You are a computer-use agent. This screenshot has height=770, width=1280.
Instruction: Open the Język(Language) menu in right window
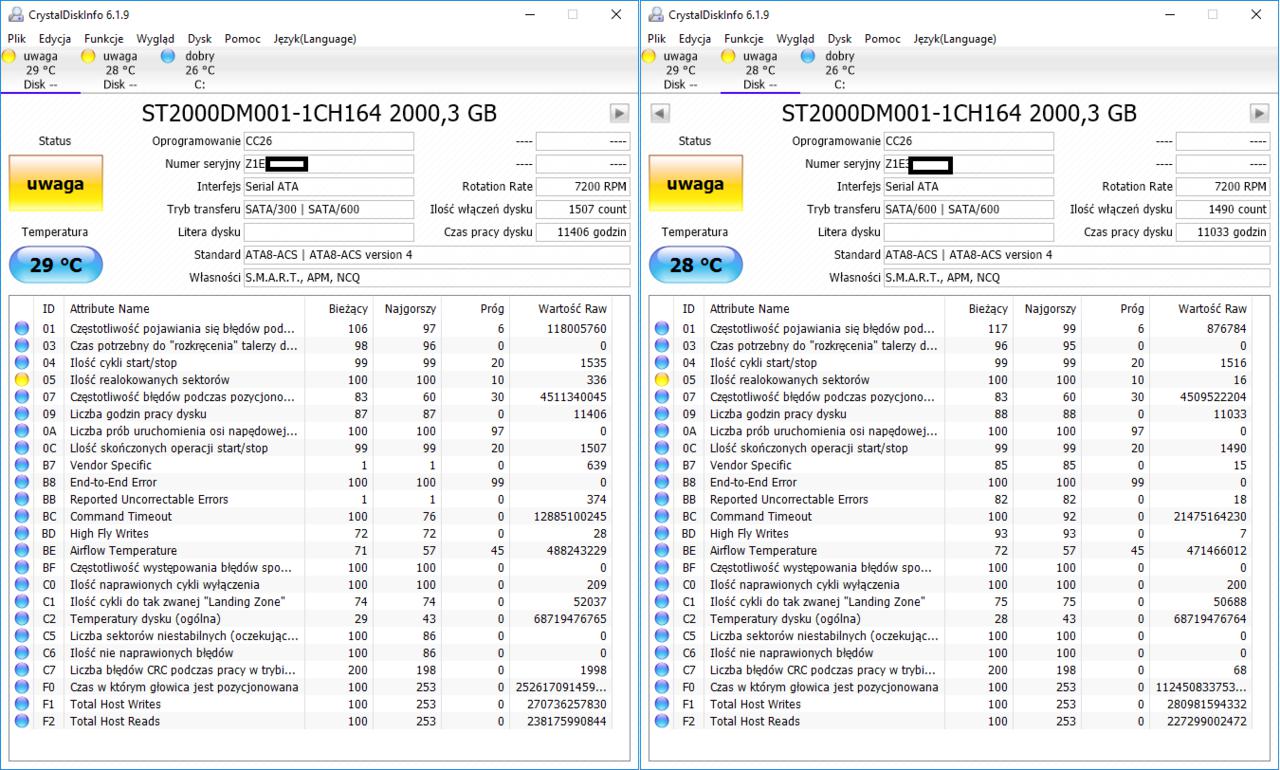[955, 39]
